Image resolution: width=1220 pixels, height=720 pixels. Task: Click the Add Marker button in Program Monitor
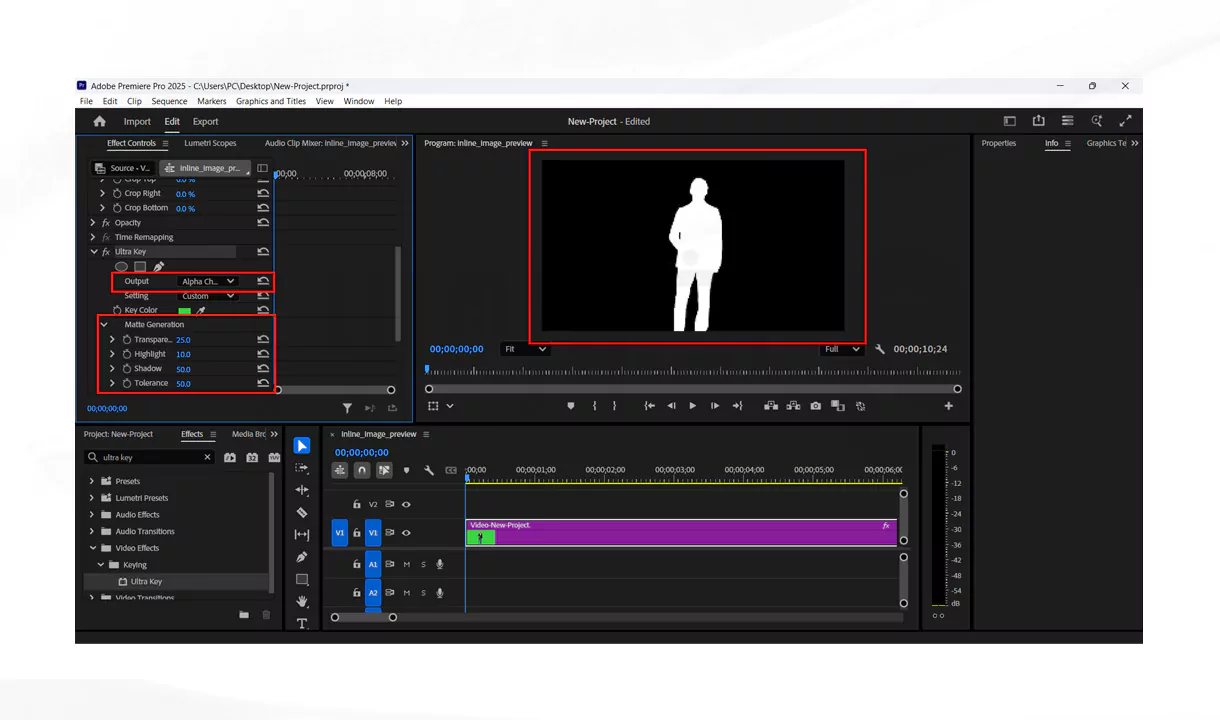571,406
